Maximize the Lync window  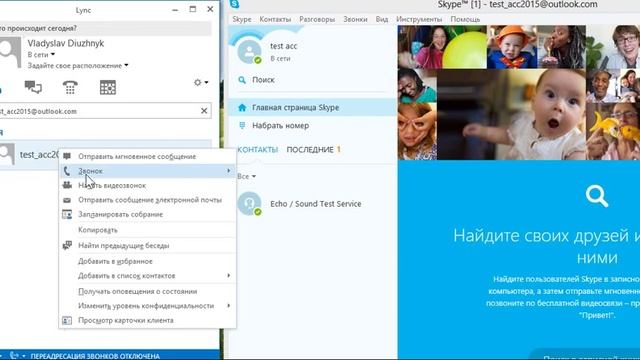click(193, 9)
